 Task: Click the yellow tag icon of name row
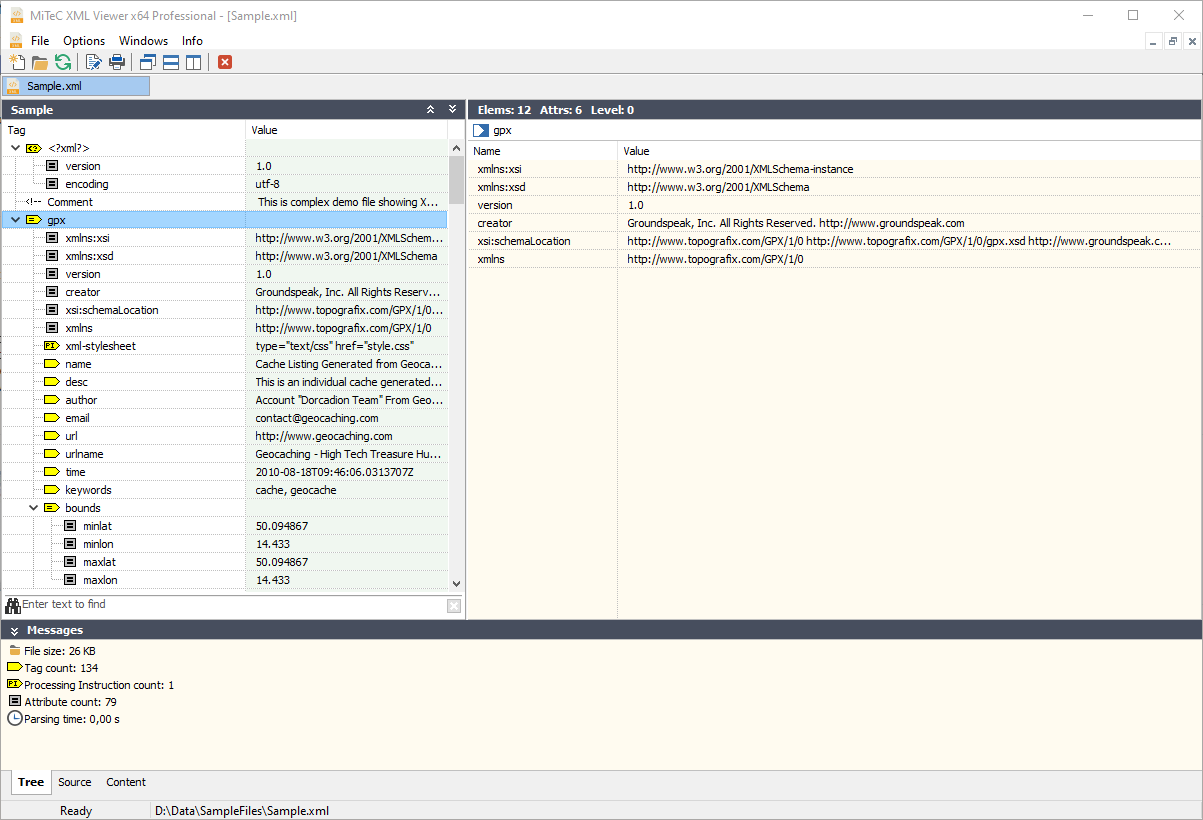pos(52,364)
